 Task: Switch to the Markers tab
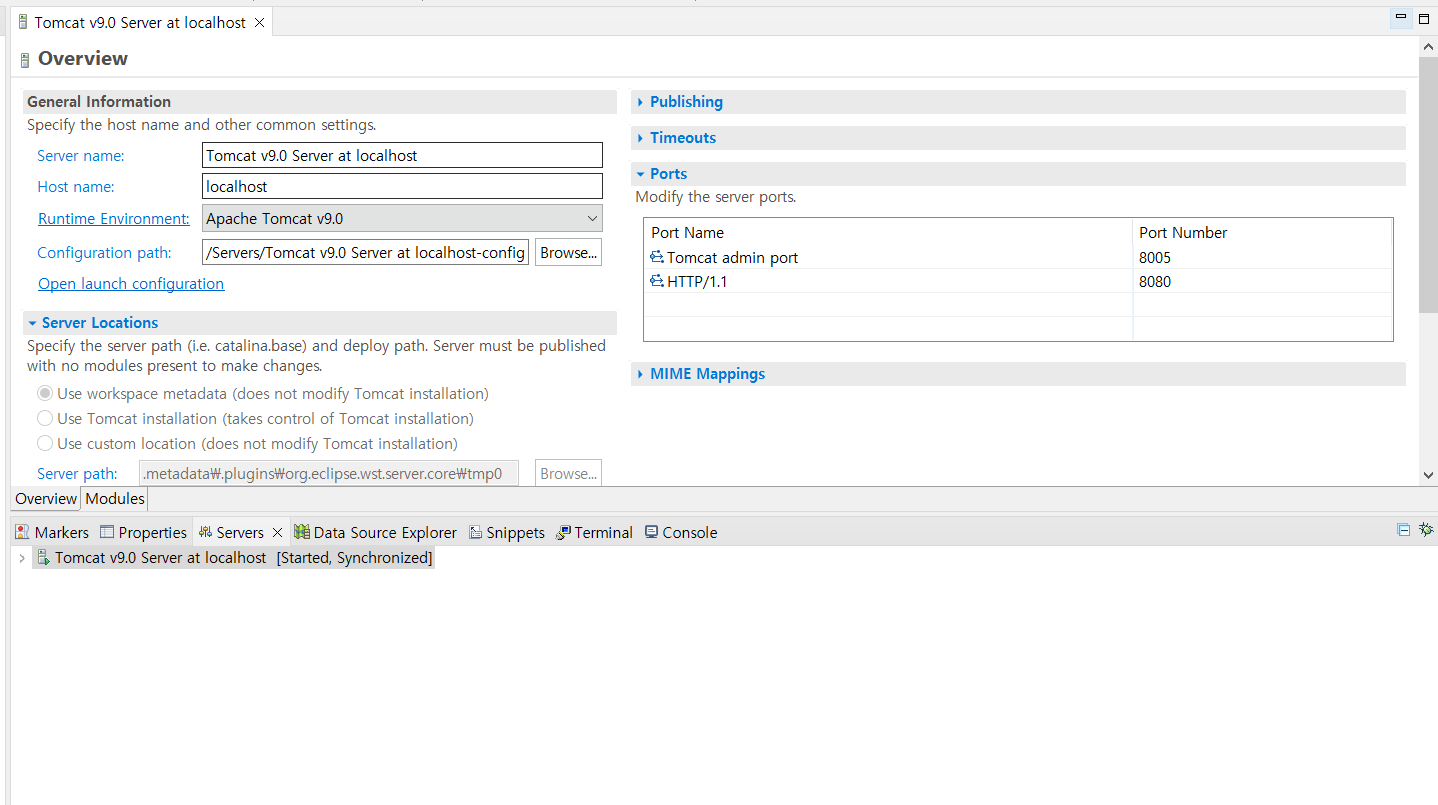(52, 532)
